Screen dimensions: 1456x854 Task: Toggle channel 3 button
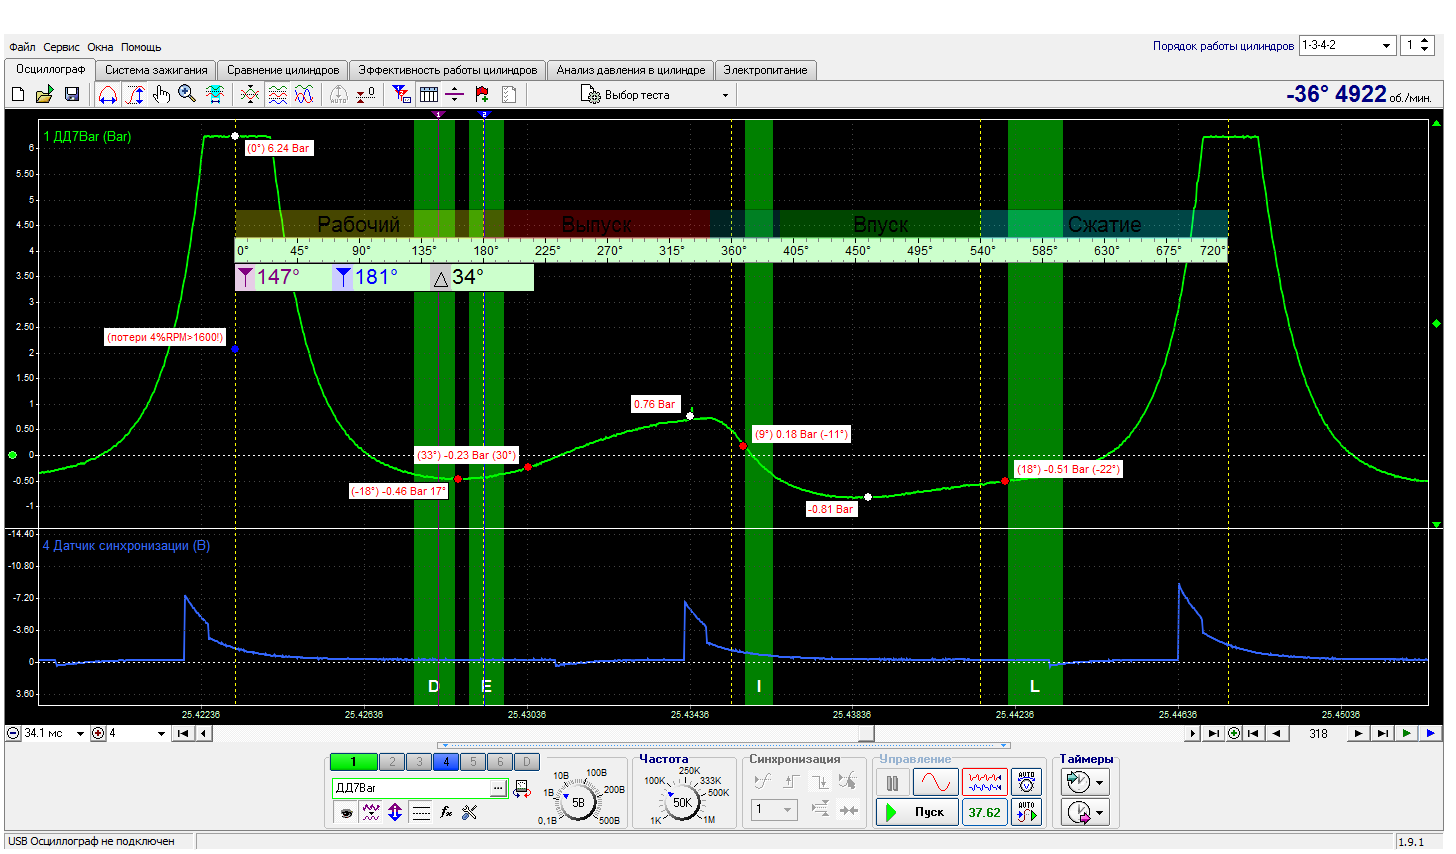419,762
